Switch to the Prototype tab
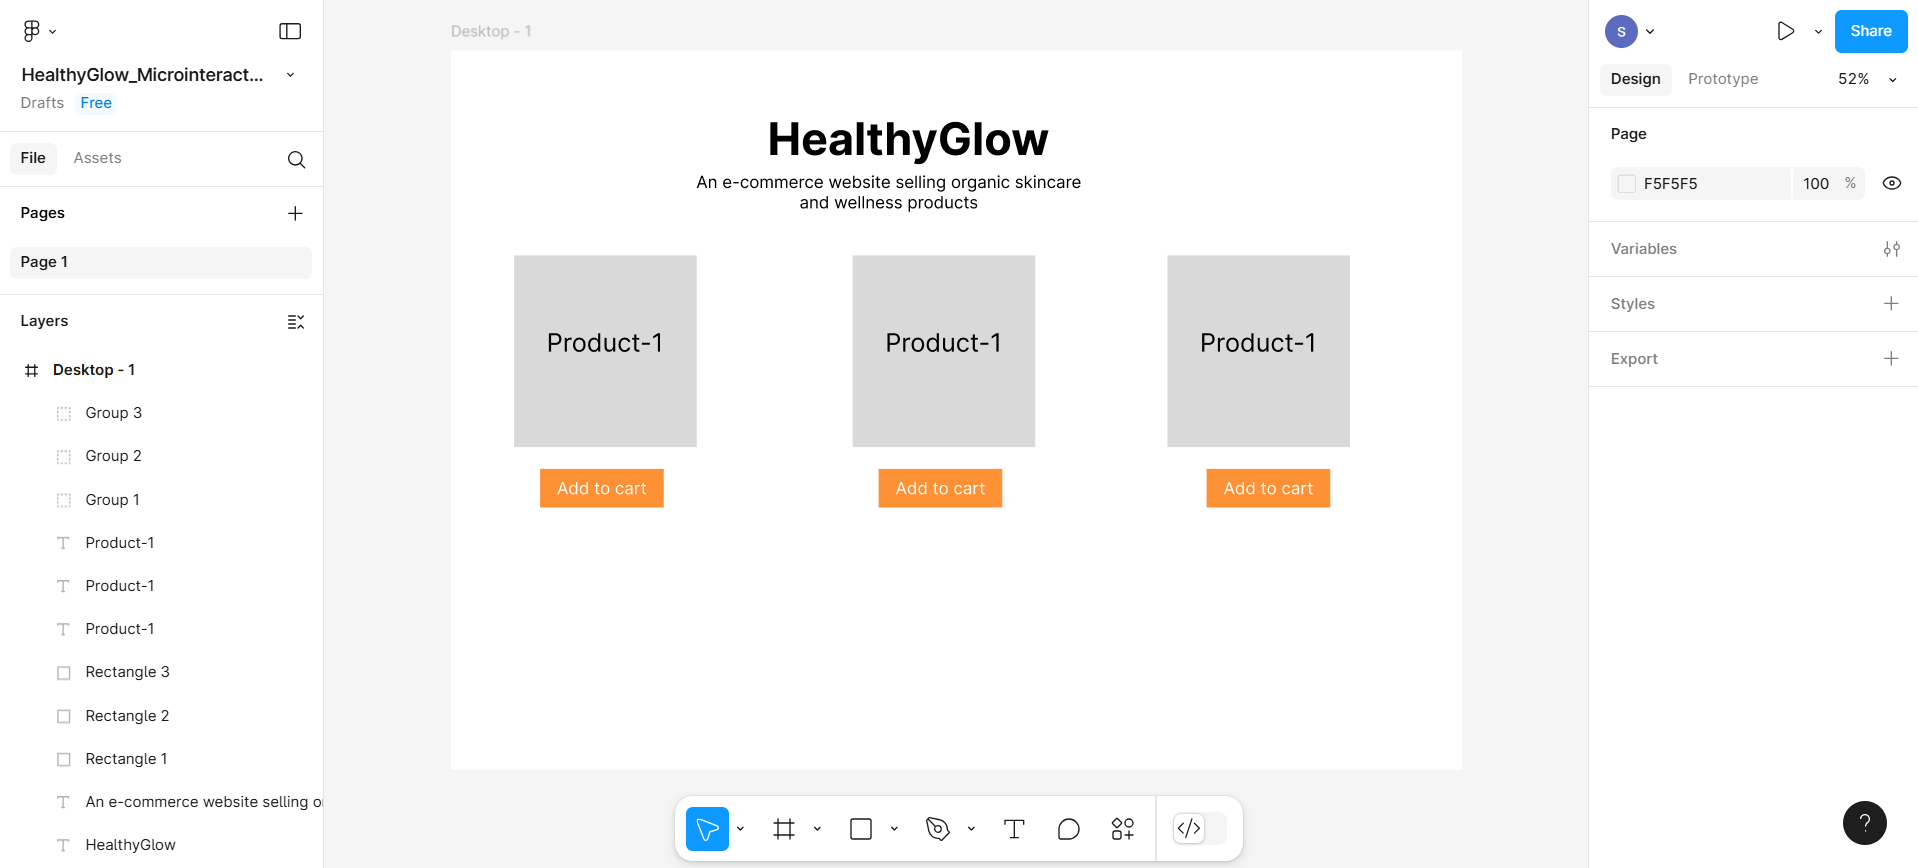This screenshot has height=868, width=1918. [x=1722, y=79]
